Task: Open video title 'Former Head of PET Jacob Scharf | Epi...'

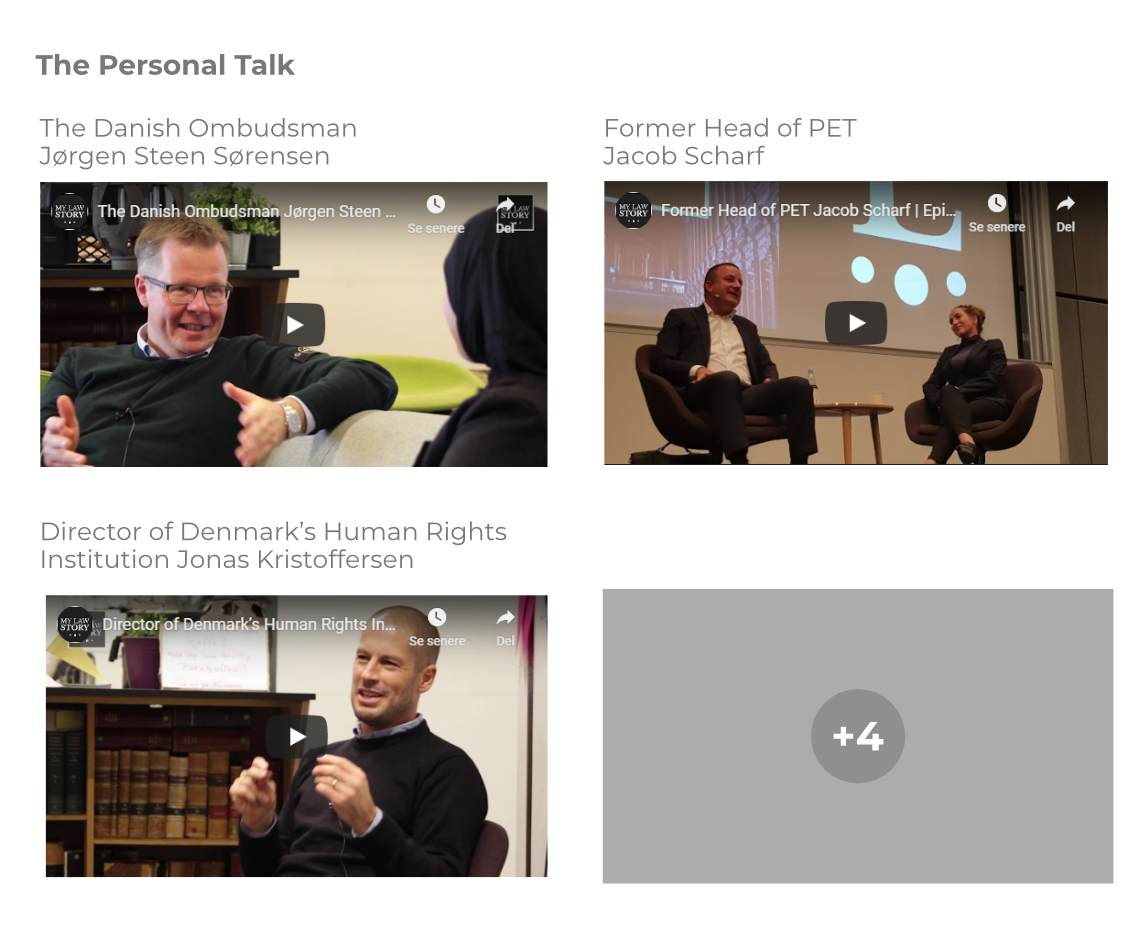Action: [808, 210]
